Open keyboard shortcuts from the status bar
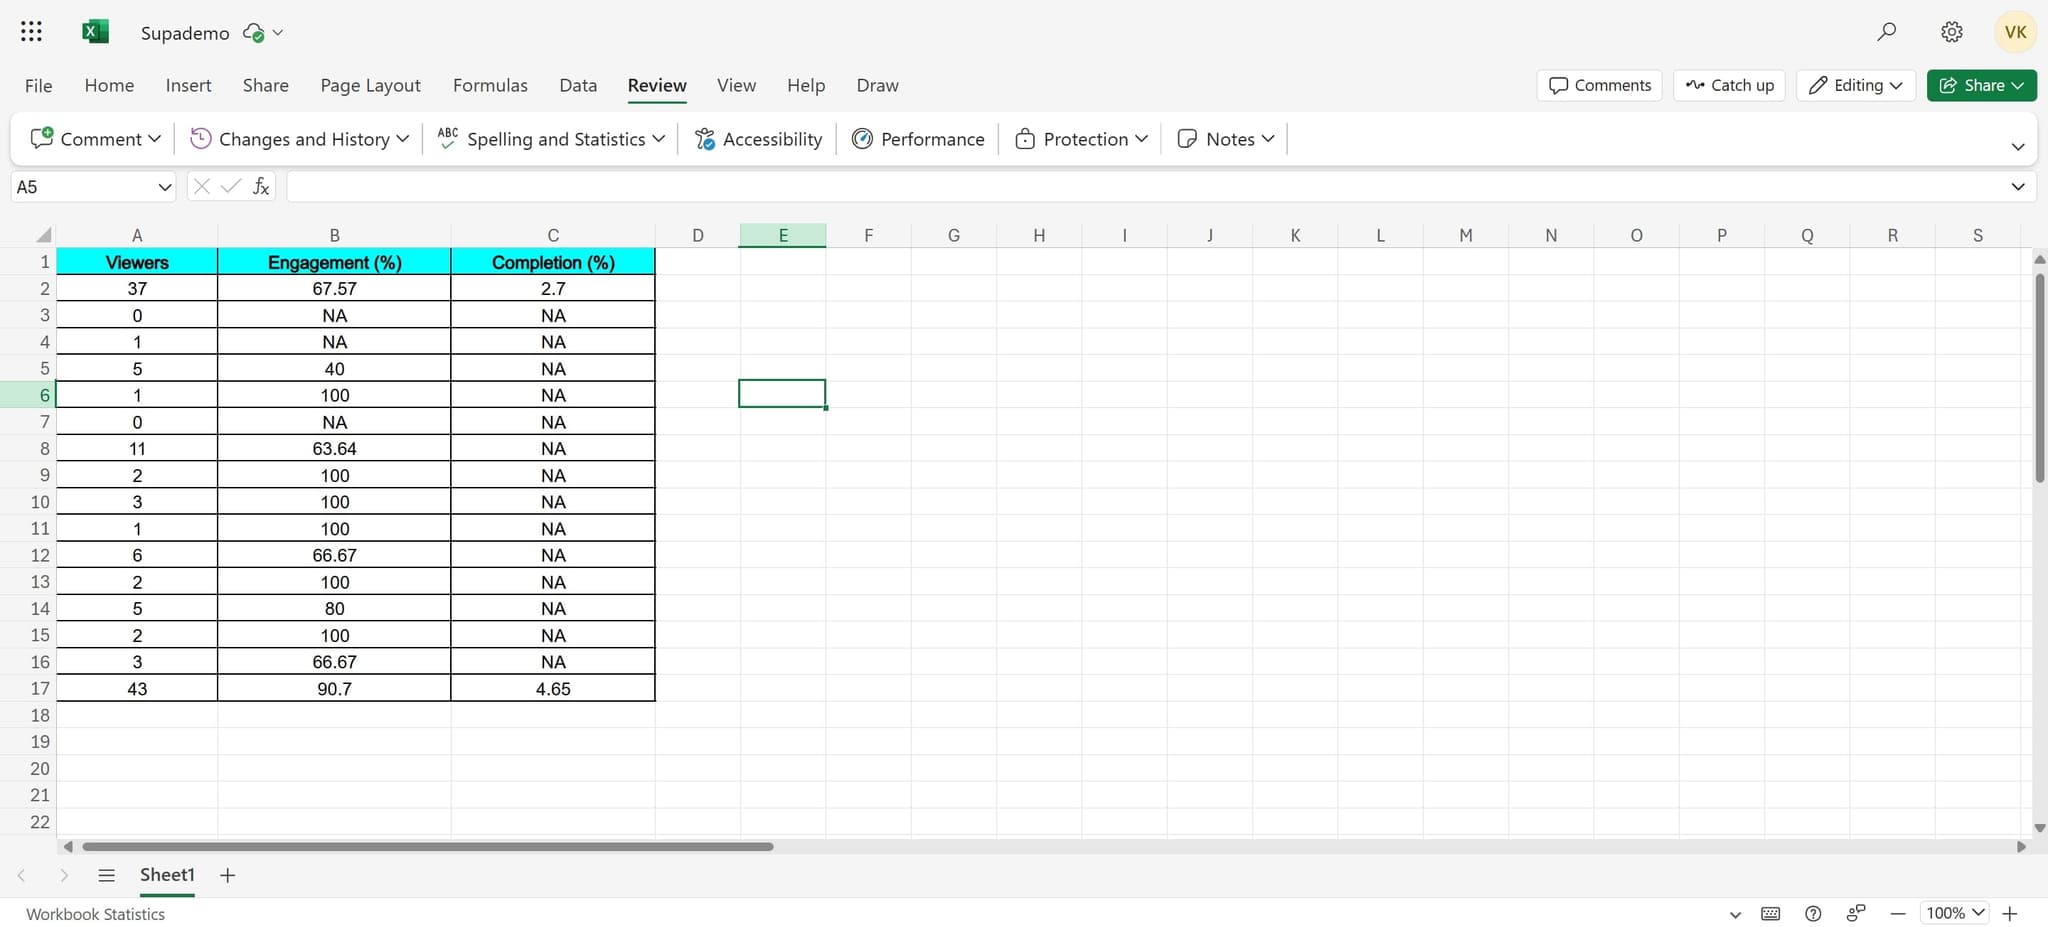This screenshot has height=927, width=2048. pos(1771,913)
